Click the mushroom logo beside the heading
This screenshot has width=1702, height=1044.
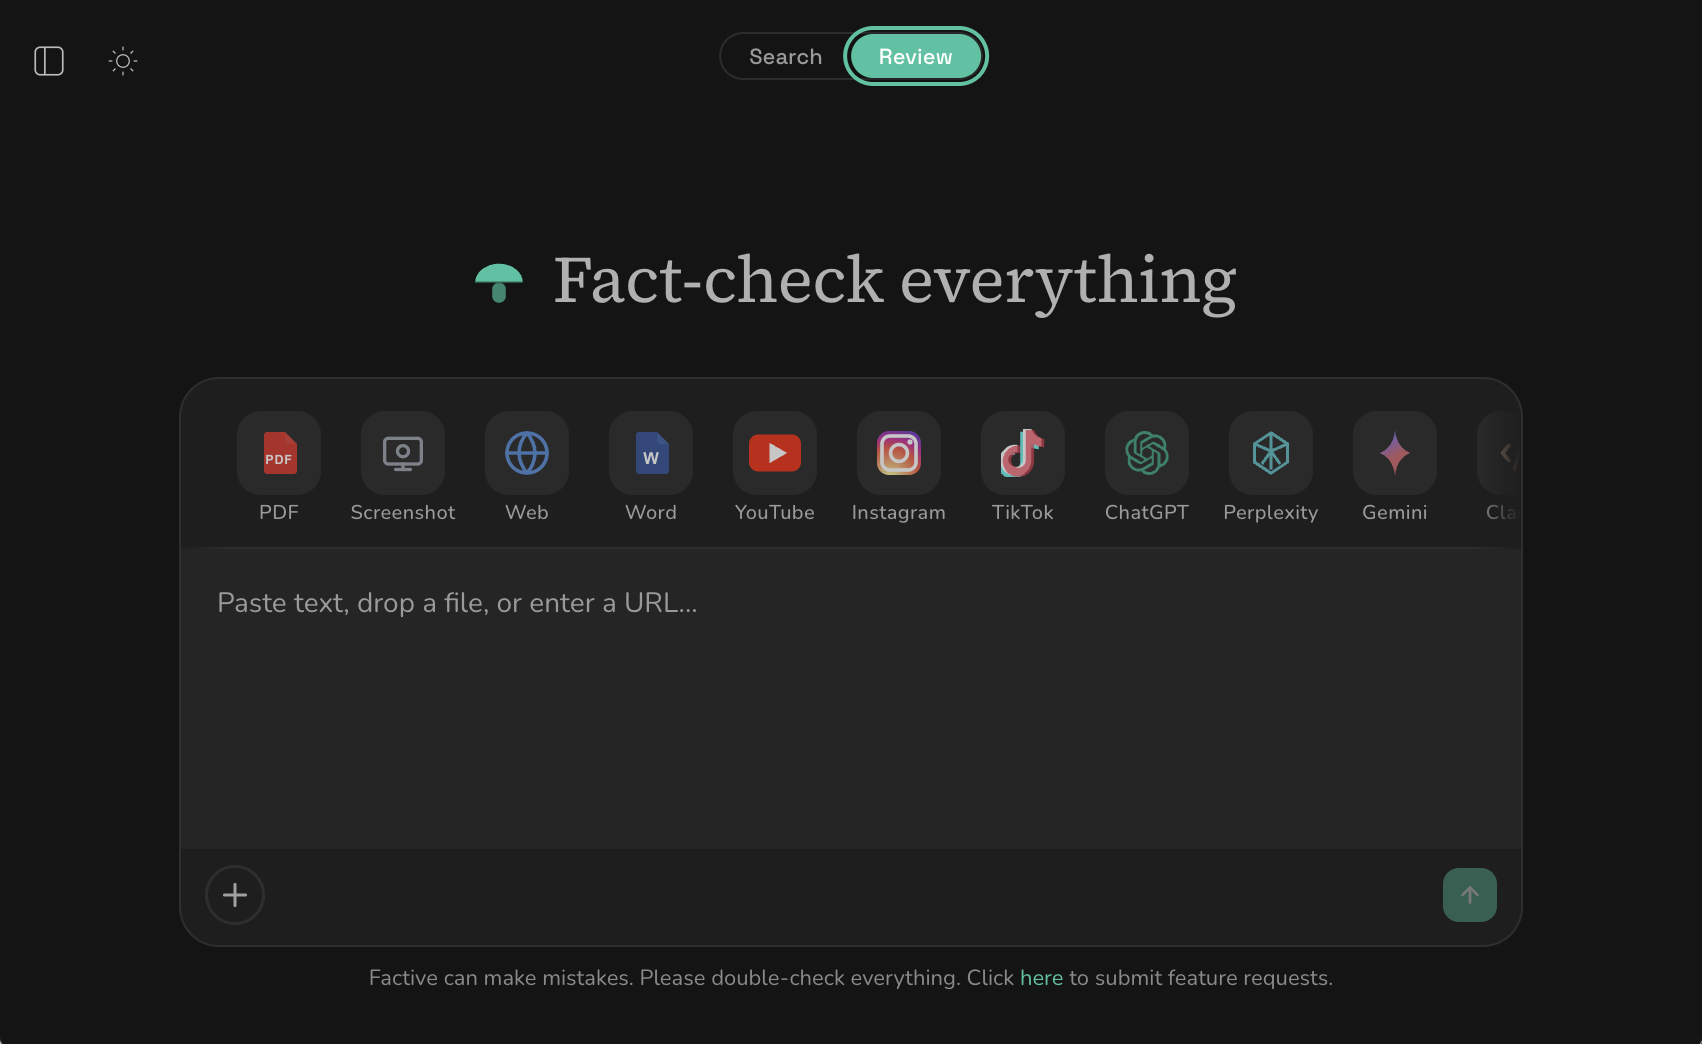tap(499, 283)
